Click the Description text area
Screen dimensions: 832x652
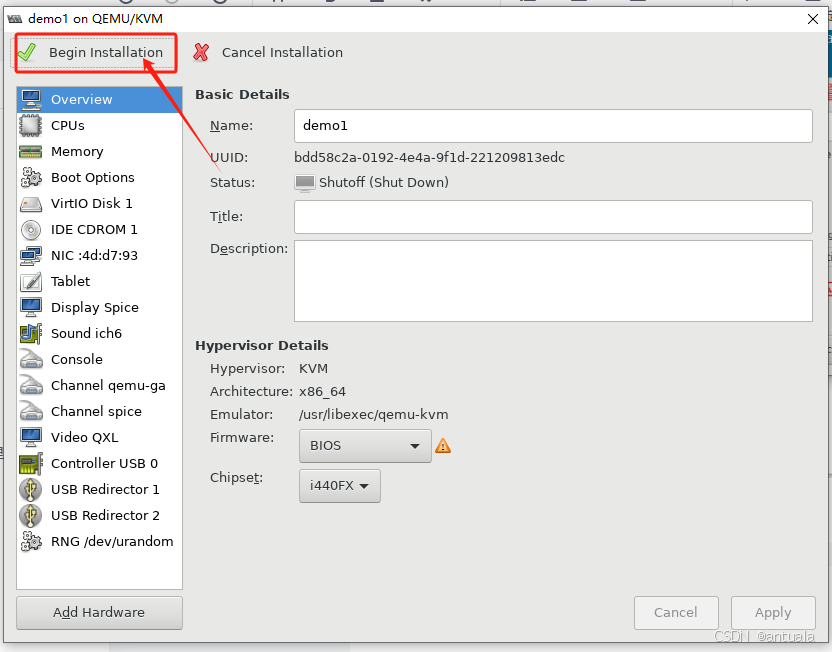coord(553,281)
